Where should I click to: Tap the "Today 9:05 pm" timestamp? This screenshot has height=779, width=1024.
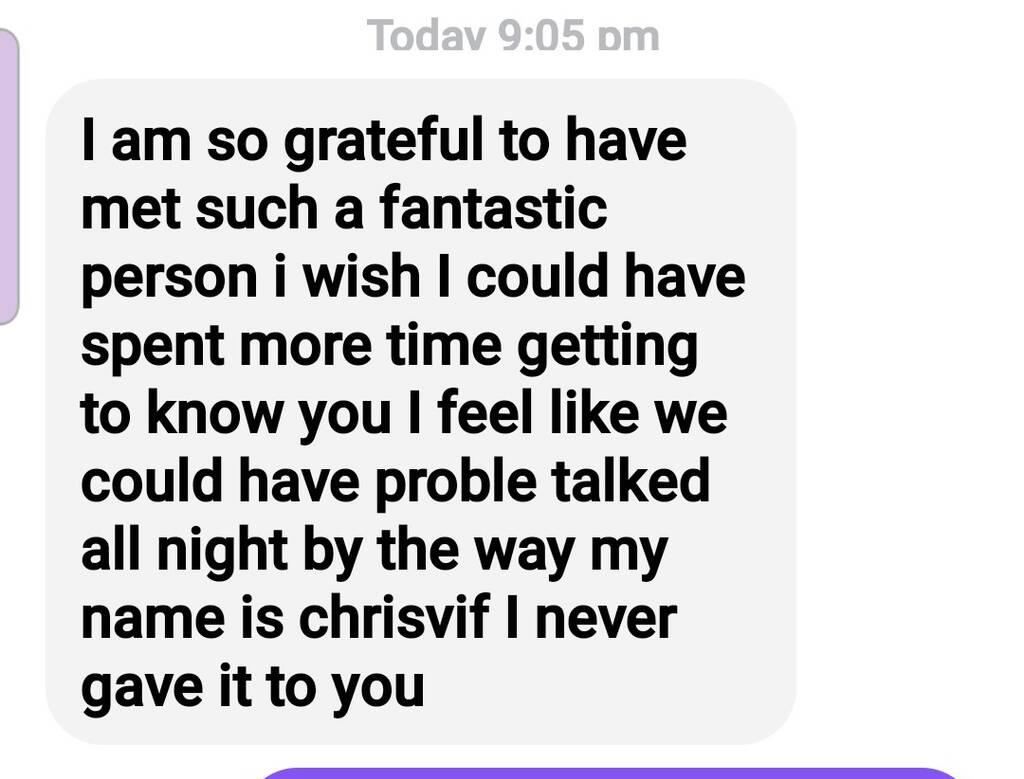pyautogui.click(x=513, y=36)
